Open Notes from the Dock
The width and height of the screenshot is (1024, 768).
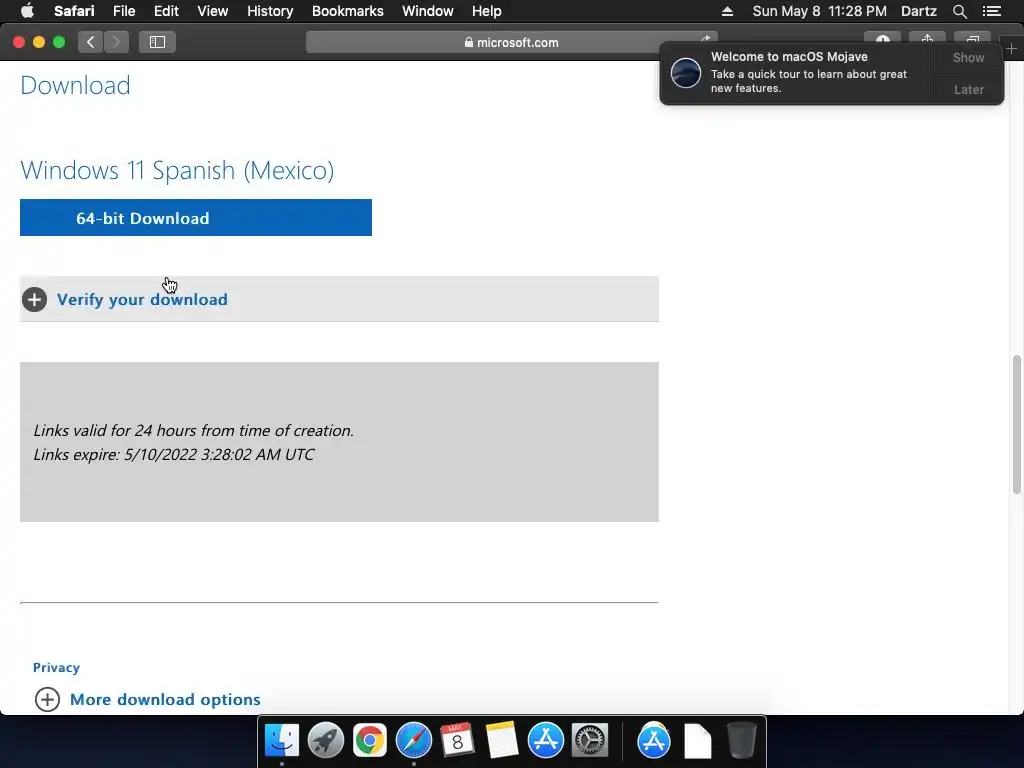pyautogui.click(x=502, y=741)
